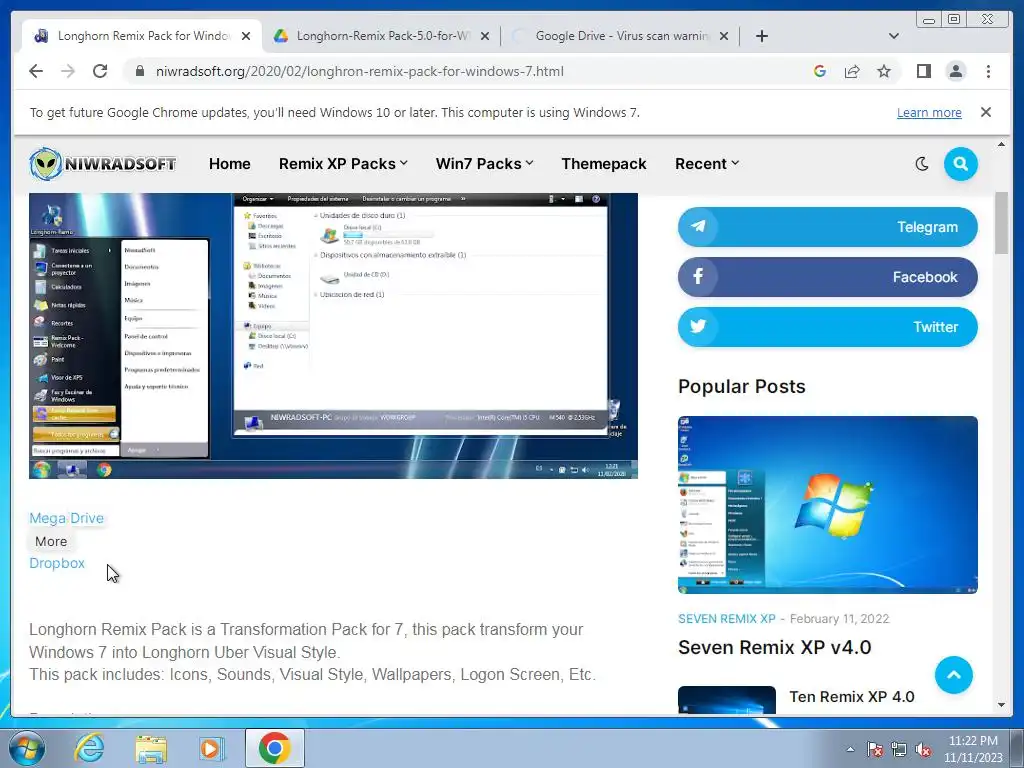Share this page via share icon
The image size is (1024, 768).
pos(852,71)
